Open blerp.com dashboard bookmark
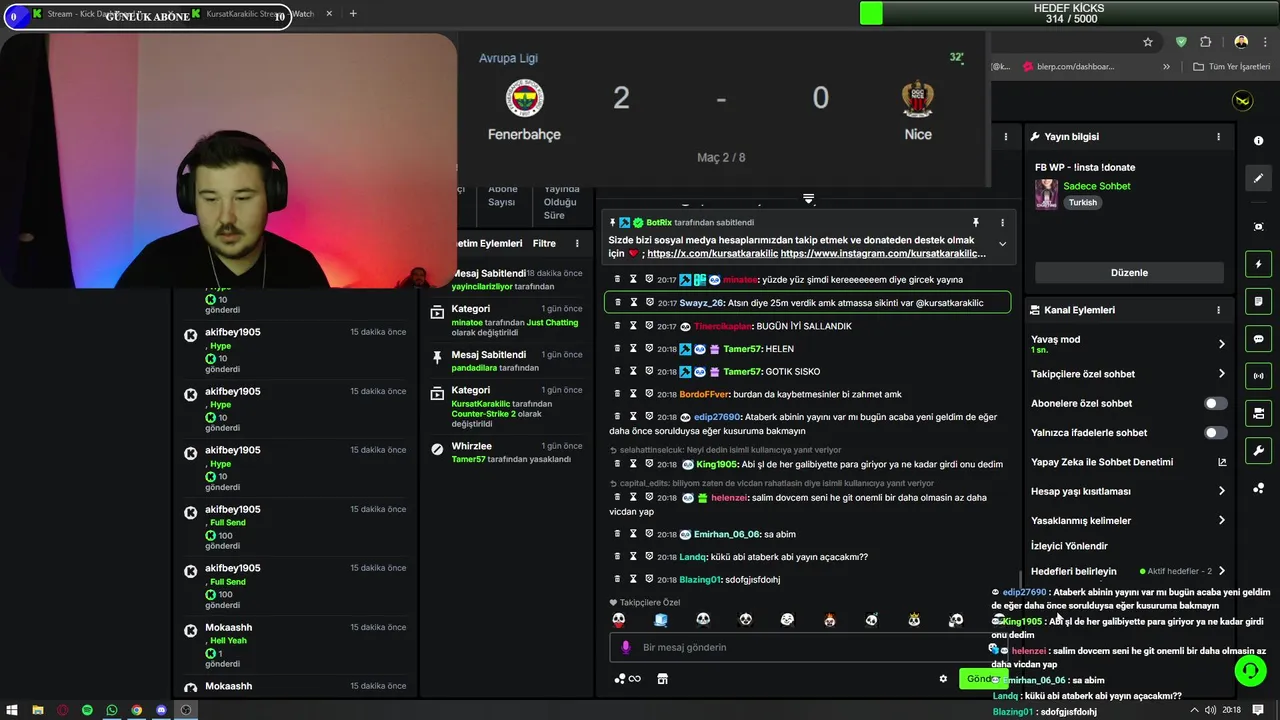Screen dimensions: 1280x720 point(1068,67)
